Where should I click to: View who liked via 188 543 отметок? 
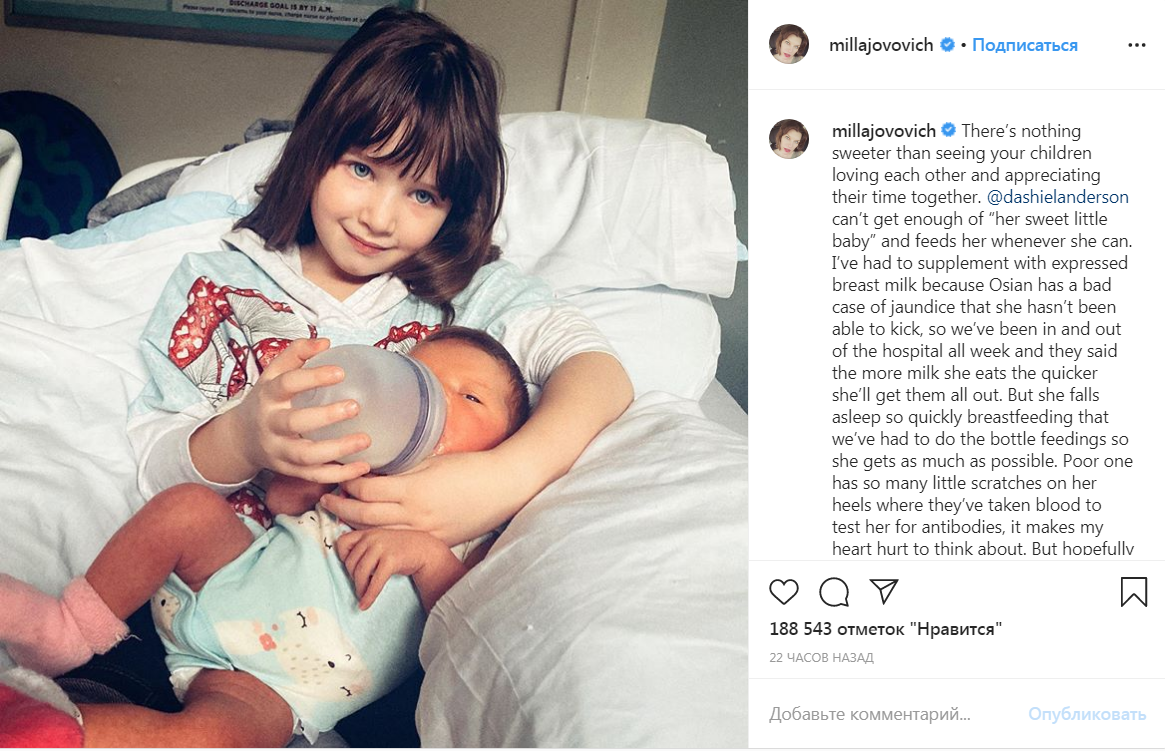click(886, 629)
